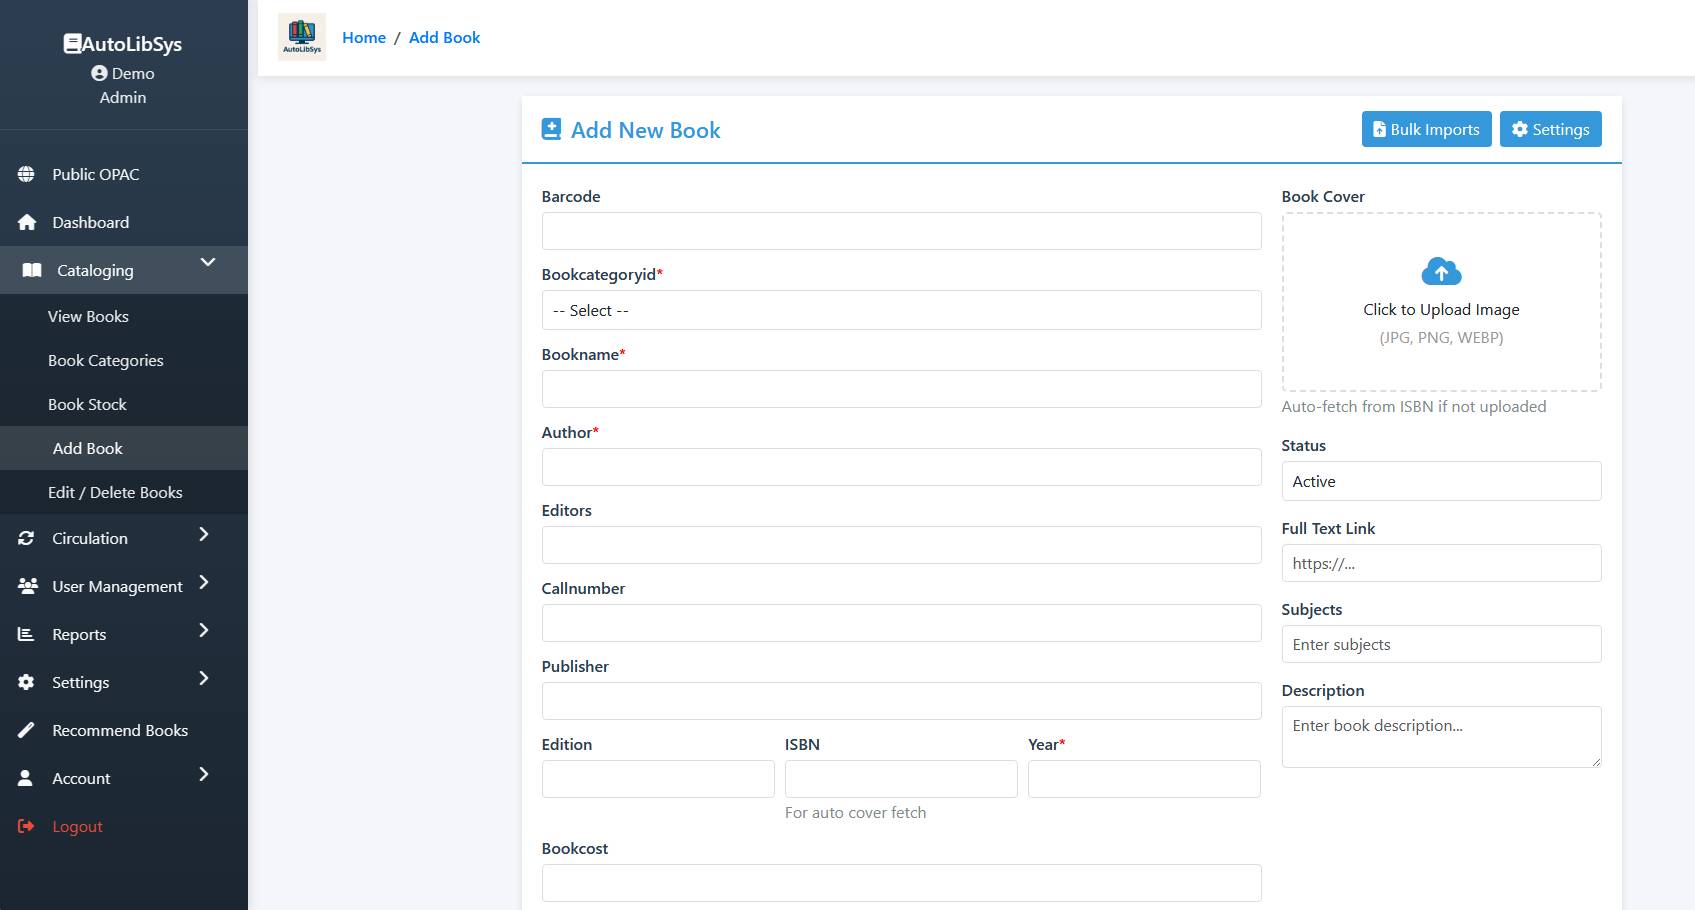This screenshot has height=910, width=1695.
Task: Expand the Circulation submenu arrow
Action: [204, 535]
